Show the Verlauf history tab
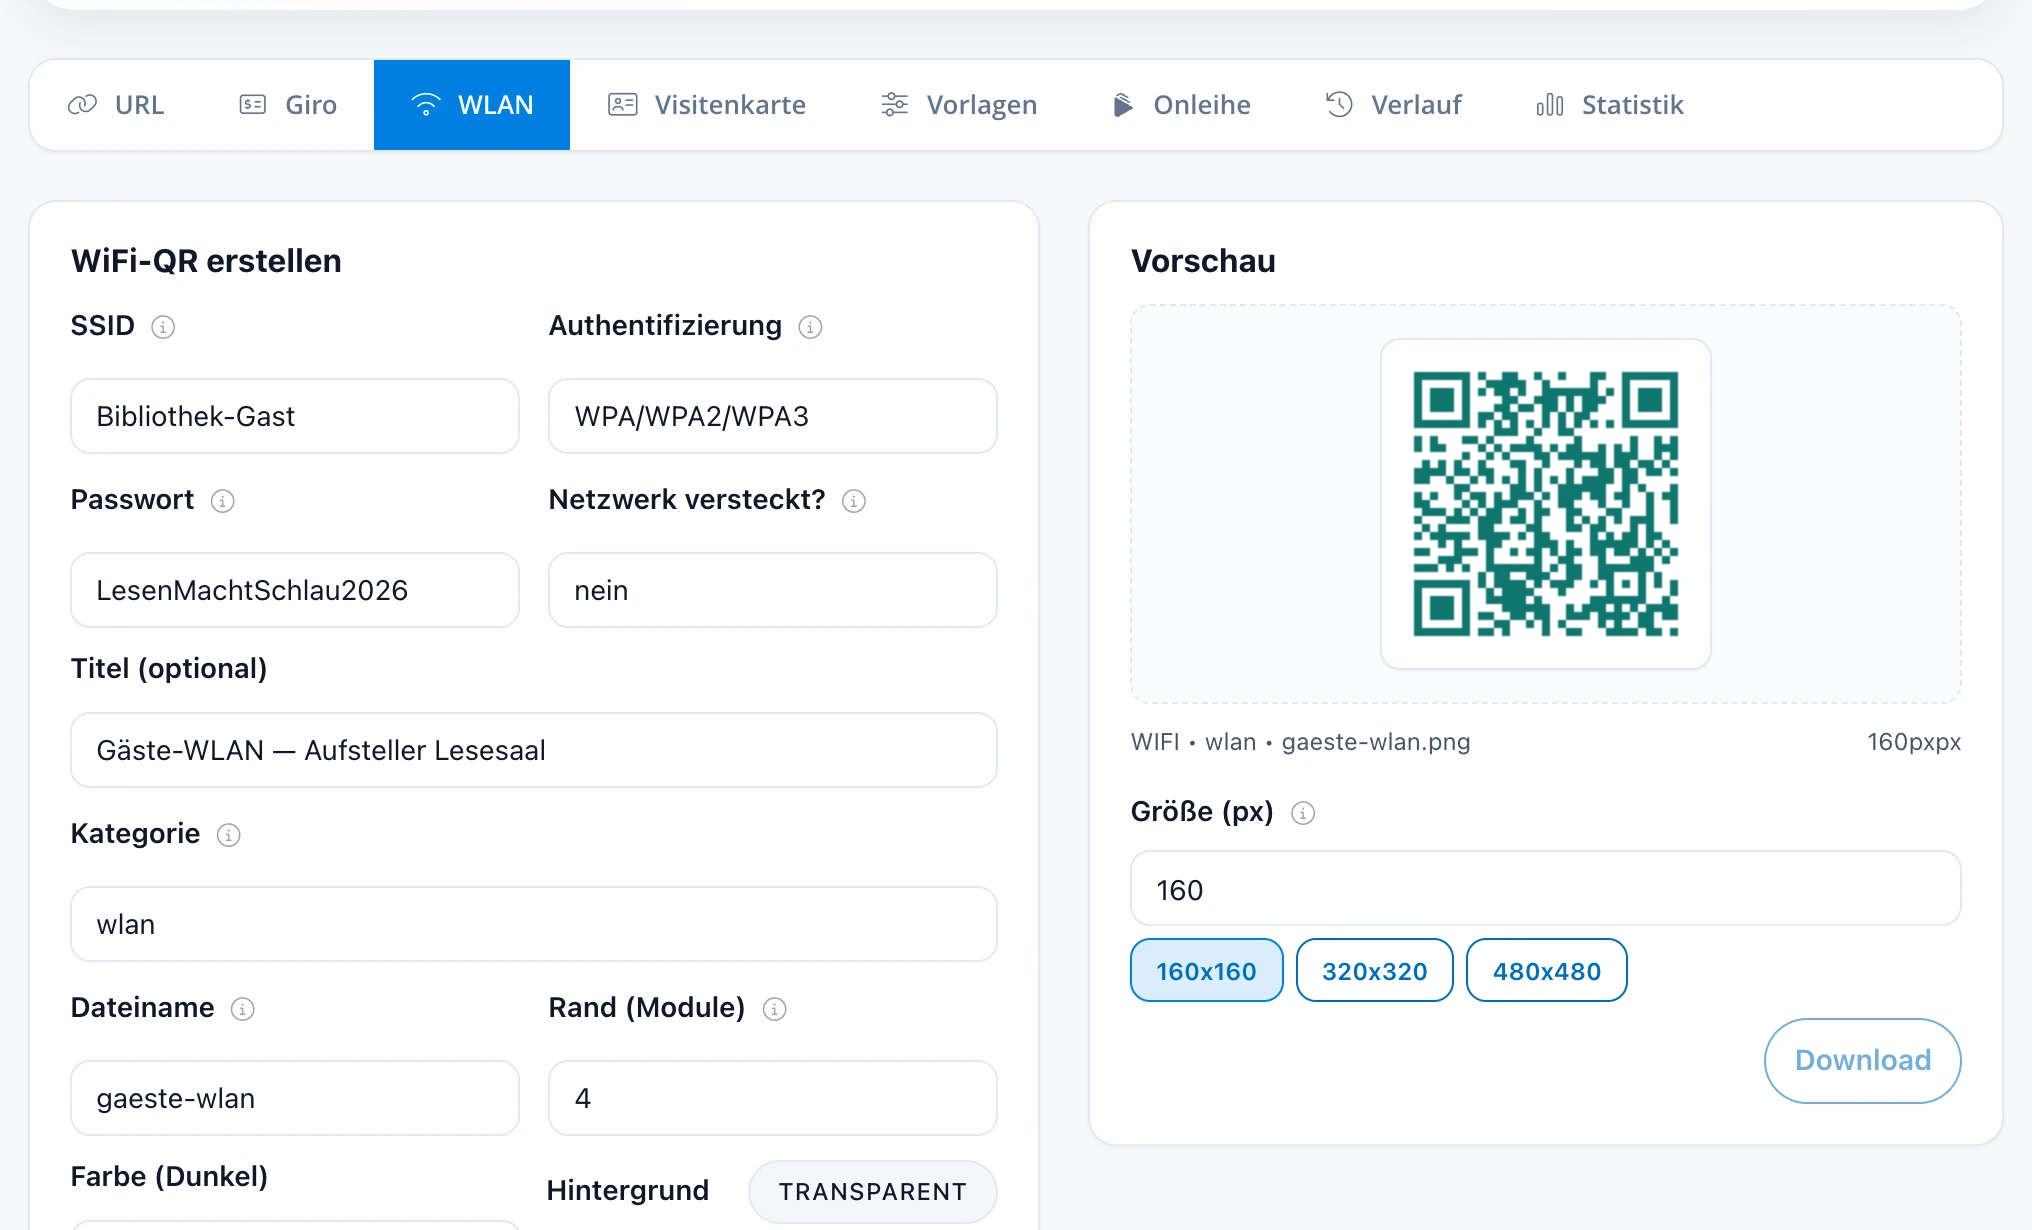 coord(1393,105)
